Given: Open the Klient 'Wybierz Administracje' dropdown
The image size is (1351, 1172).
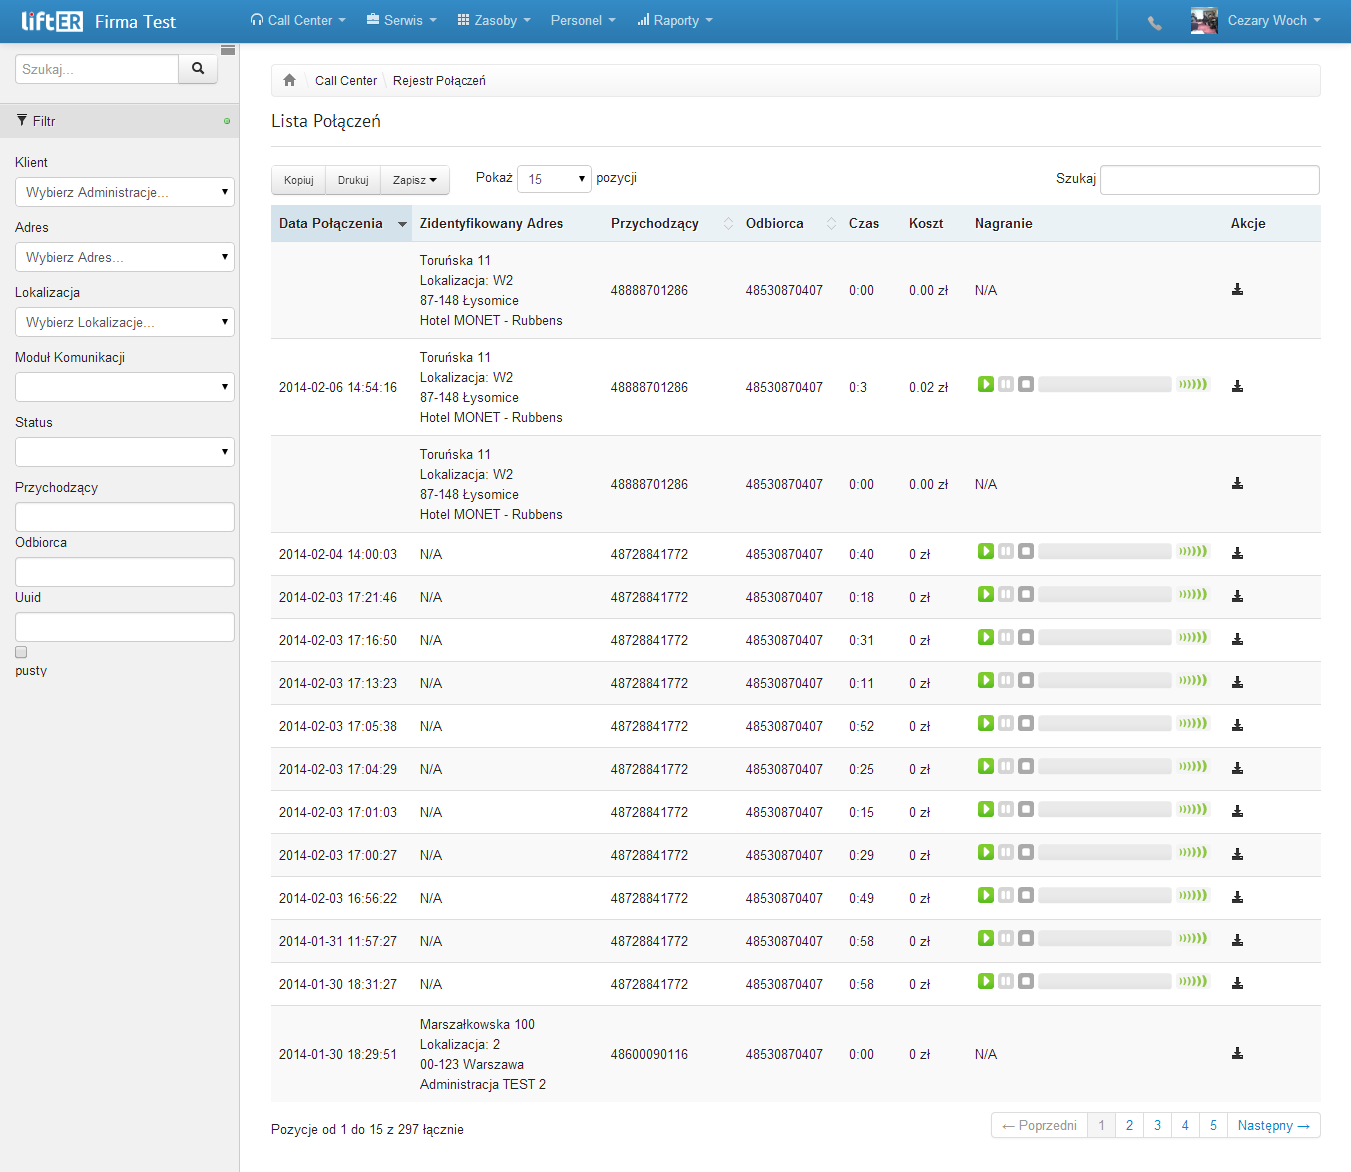Looking at the screenshot, I should point(125,192).
